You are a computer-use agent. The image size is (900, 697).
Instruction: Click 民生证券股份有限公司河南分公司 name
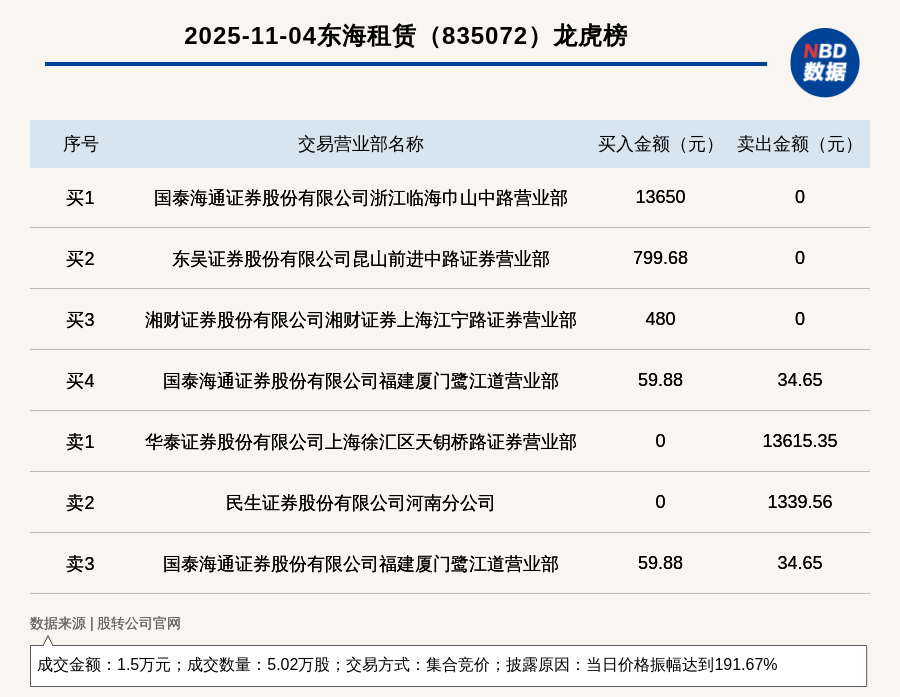(360, 502)
